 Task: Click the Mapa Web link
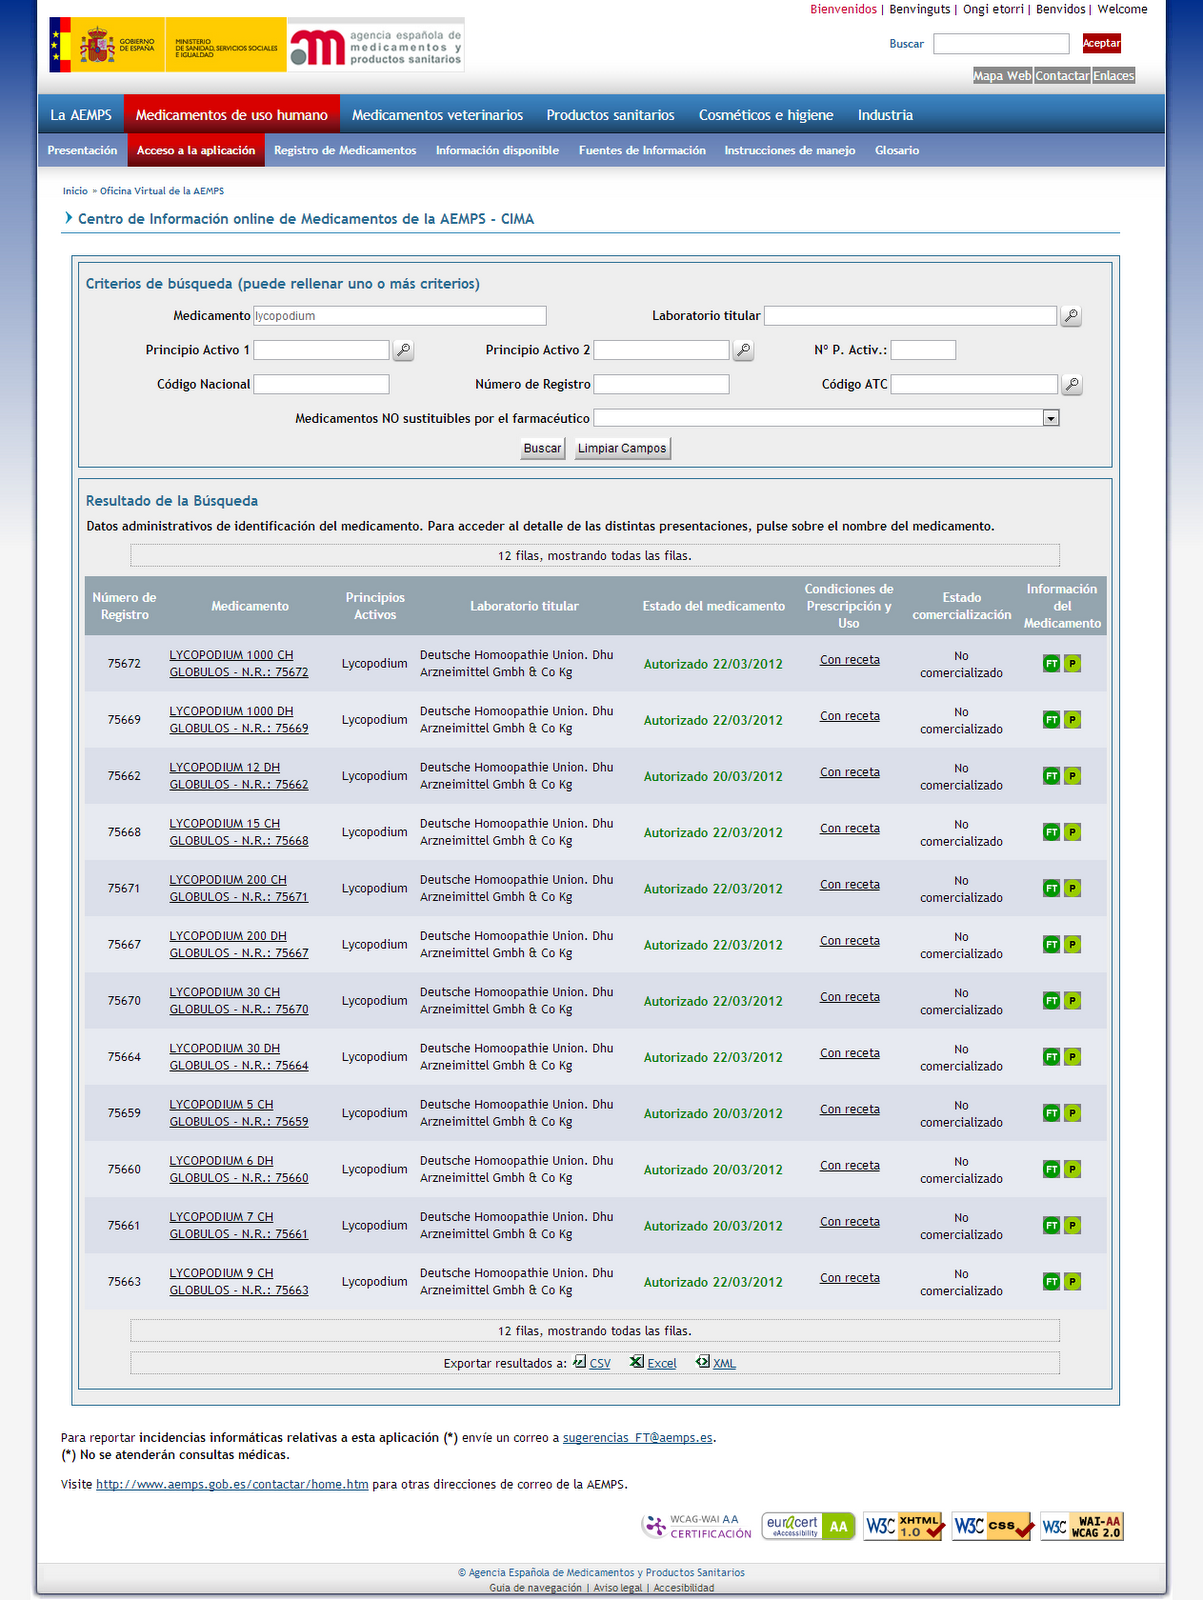point(1002,76)
